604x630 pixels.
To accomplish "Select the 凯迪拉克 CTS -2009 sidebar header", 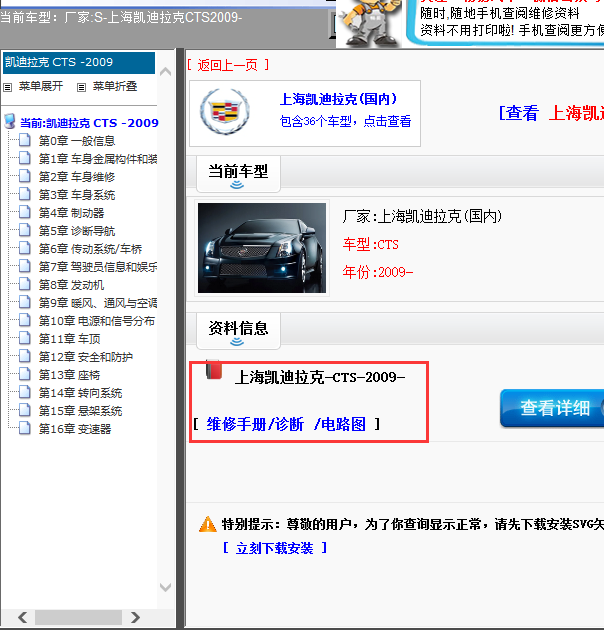I will point(79,63).
